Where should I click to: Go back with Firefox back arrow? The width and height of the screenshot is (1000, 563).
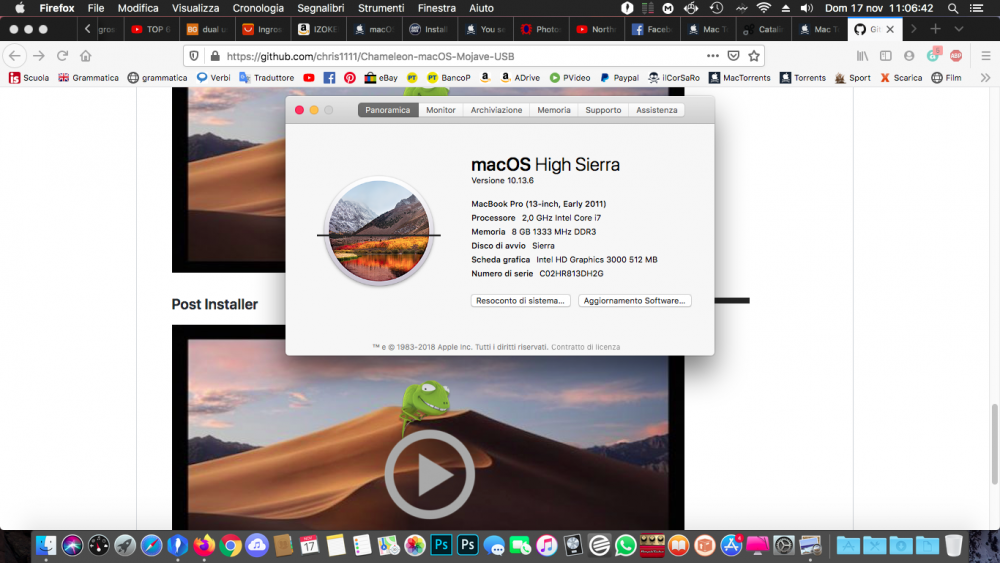coord(15,56)
